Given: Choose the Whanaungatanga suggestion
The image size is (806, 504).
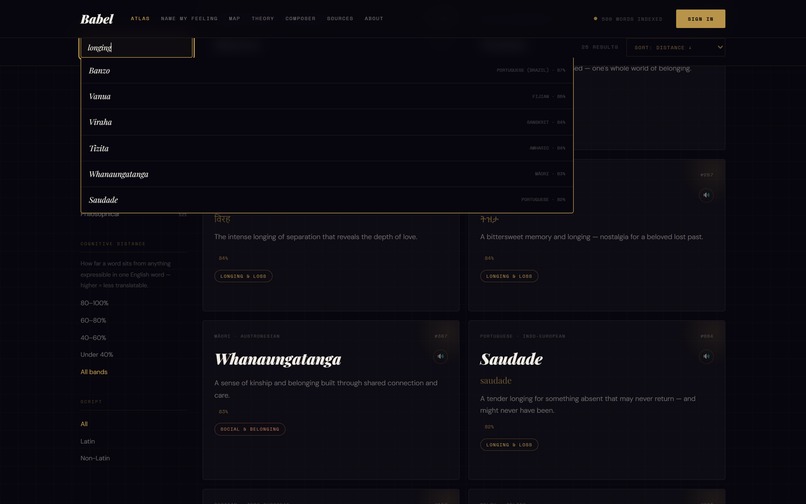Looking at the screenshot, I should click(327, 174).
